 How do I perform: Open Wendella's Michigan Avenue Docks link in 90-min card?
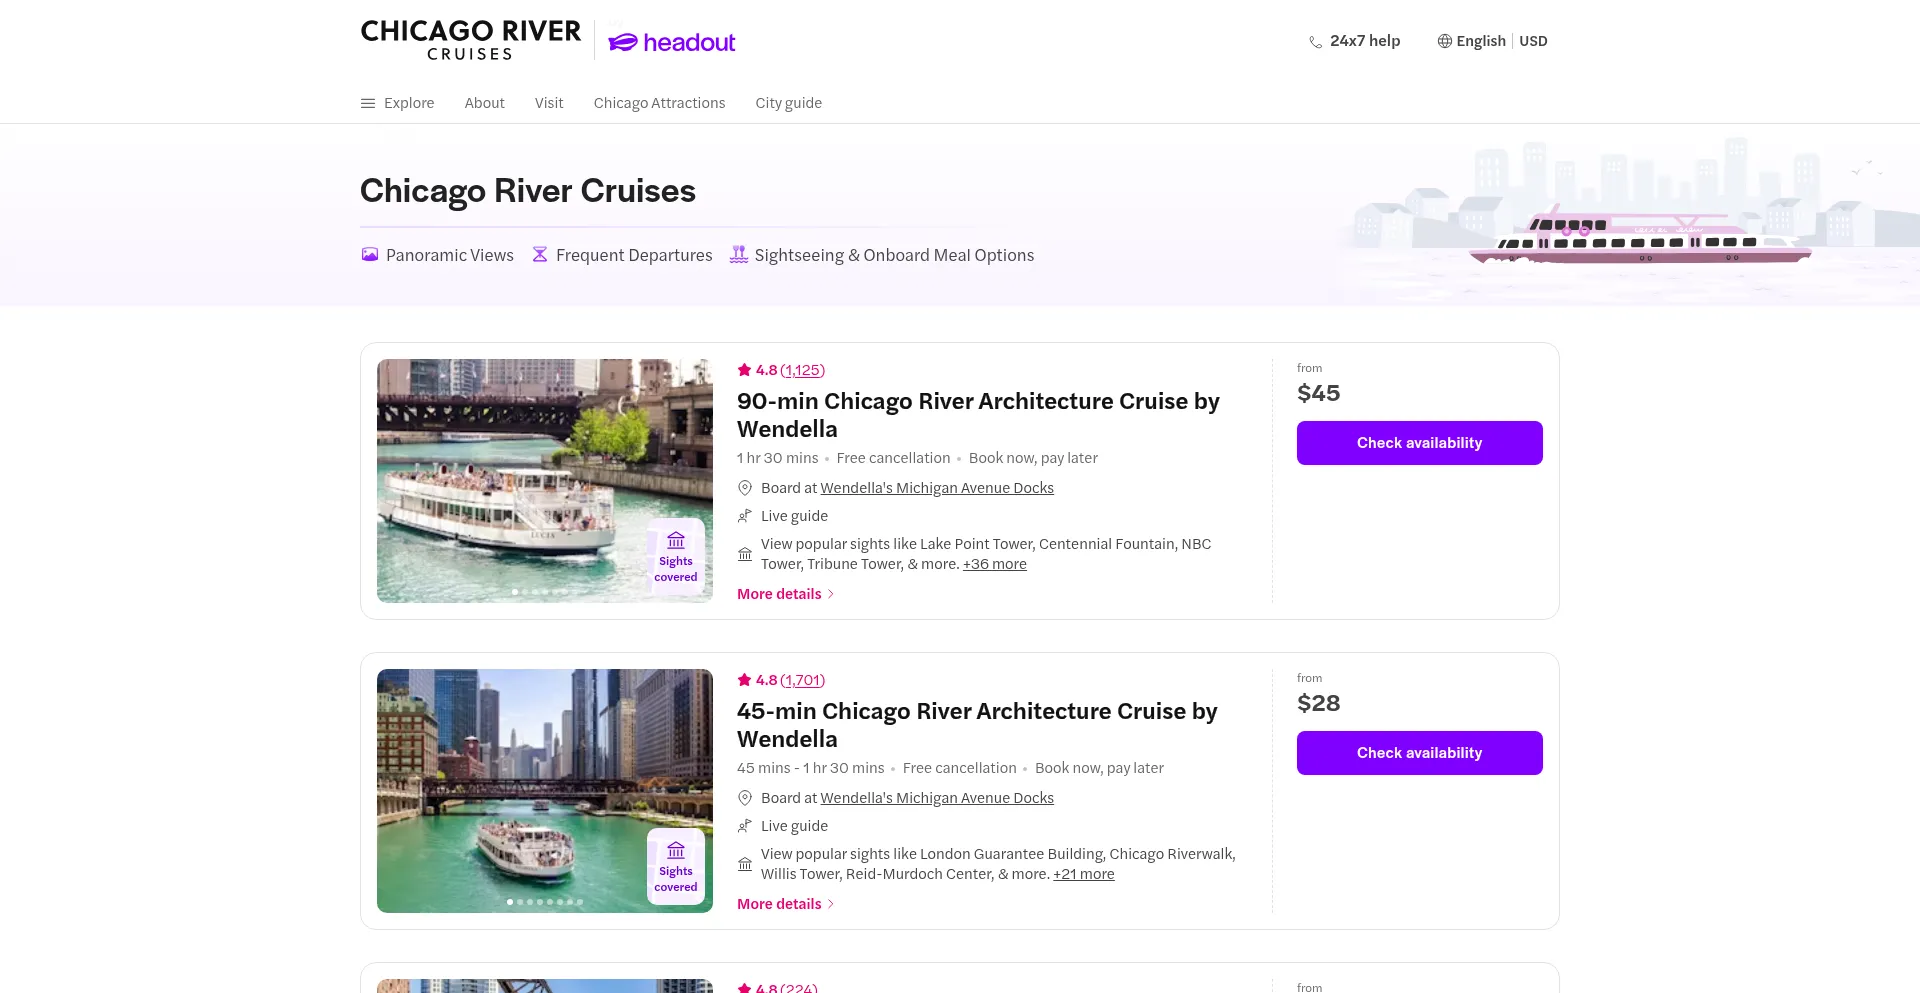937,488
